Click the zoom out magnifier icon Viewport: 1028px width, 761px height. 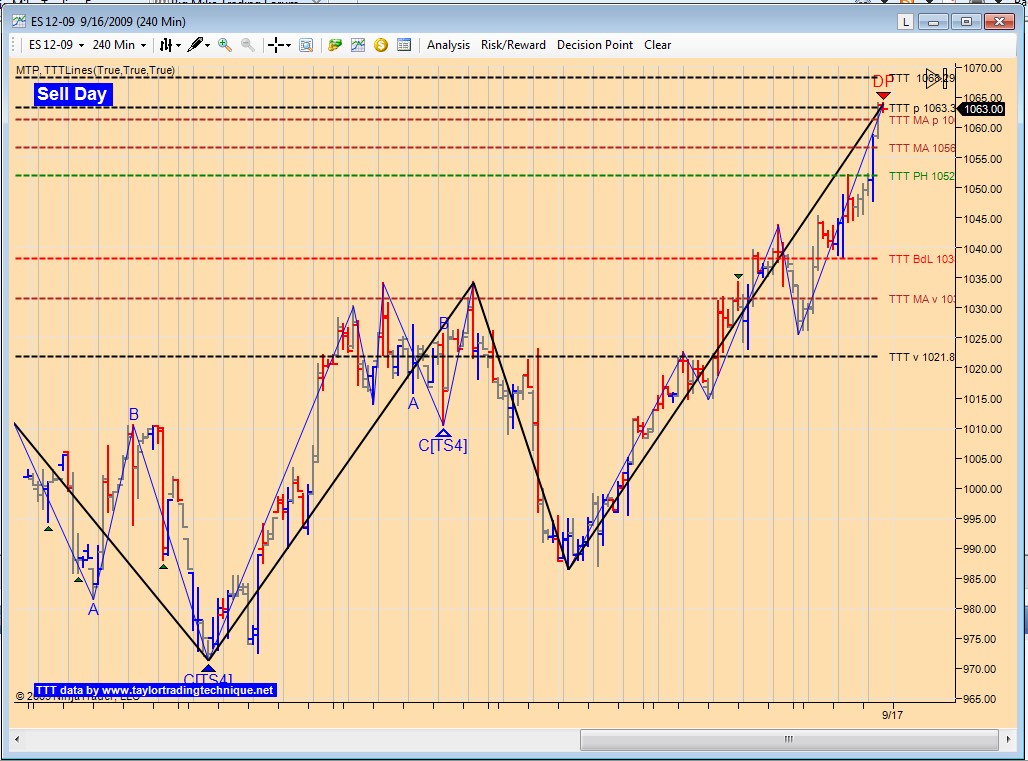pyautogui.click(x=248, y=45)
